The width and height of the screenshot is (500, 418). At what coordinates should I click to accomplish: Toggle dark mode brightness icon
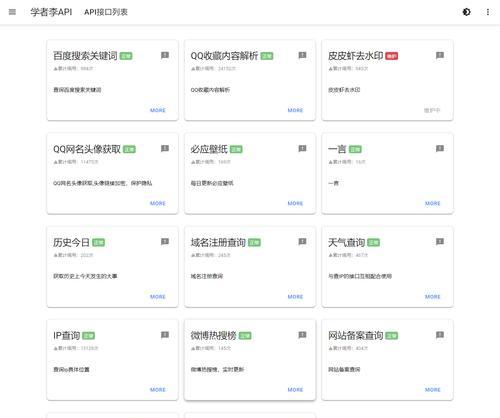click(x=467, y=12)
